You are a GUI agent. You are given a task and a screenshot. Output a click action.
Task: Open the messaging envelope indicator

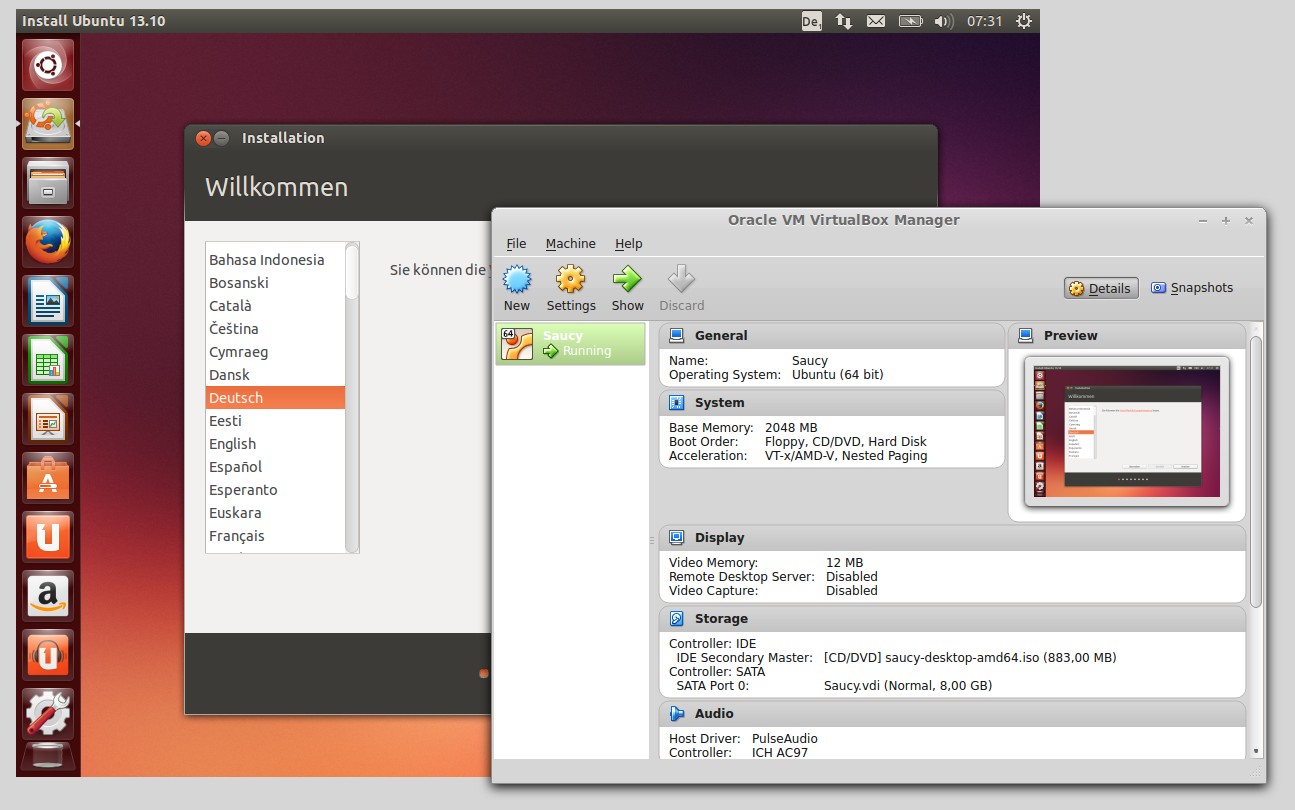[x=876, y=21]
